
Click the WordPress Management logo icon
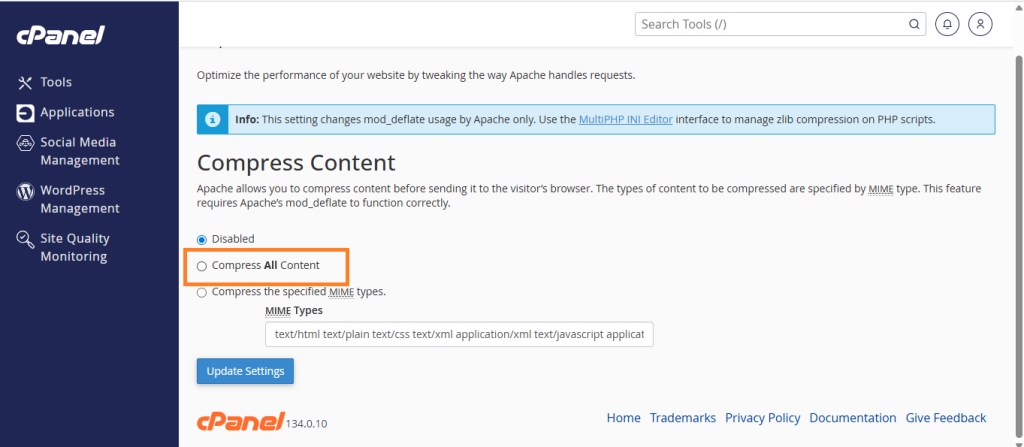click(25, 191)
